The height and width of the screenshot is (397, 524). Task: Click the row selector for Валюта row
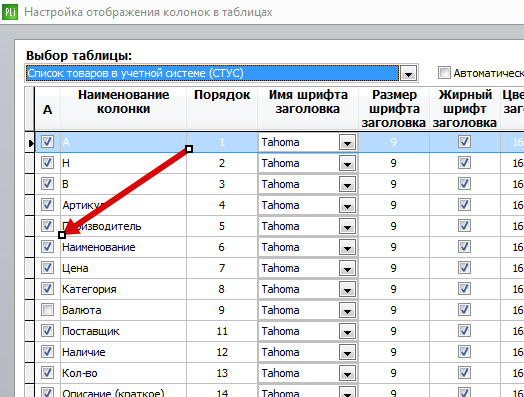tap(30, 310)
